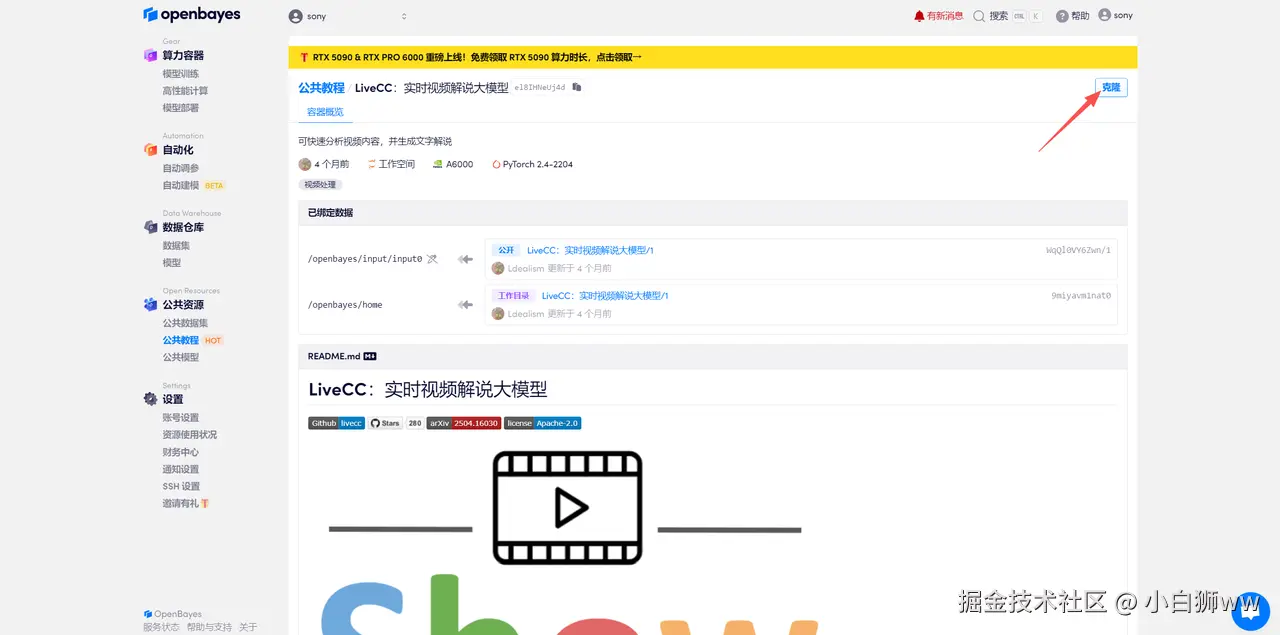Click the search magnifier icon
The image size is (1280, 635).
(979, 16)
